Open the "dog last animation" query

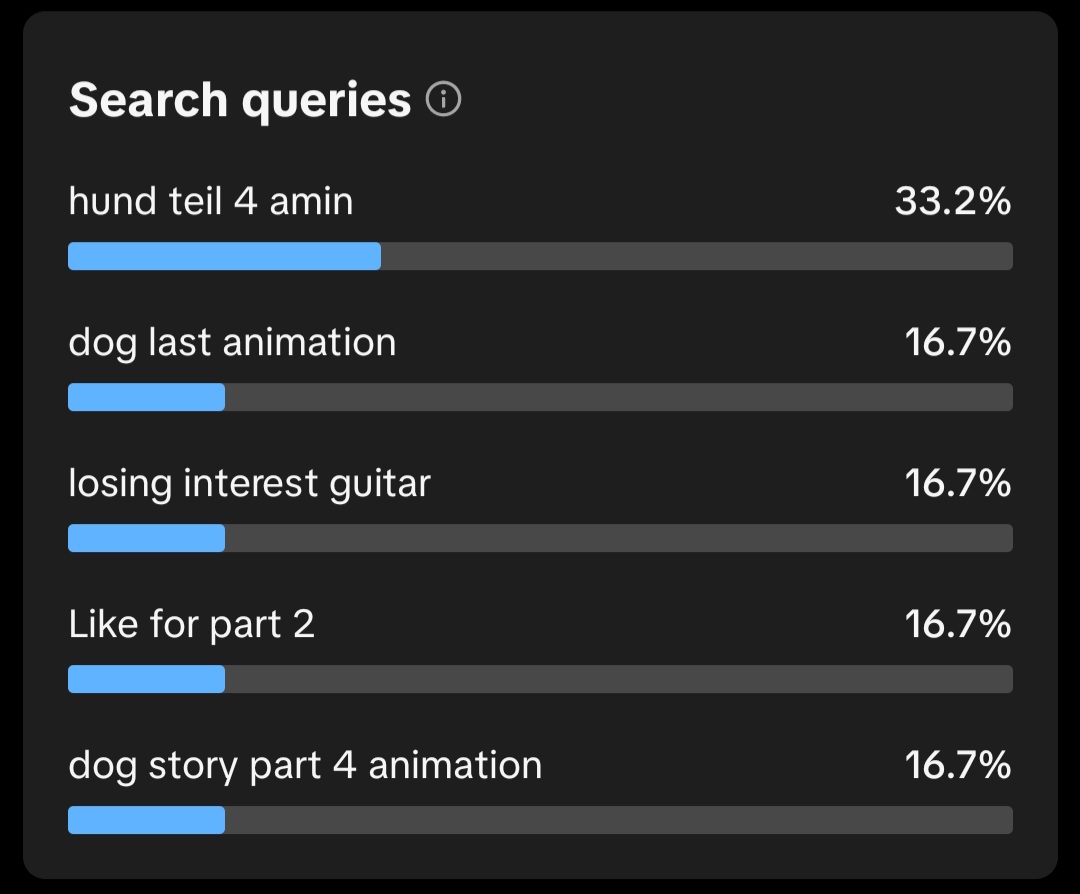pos(232,343)
